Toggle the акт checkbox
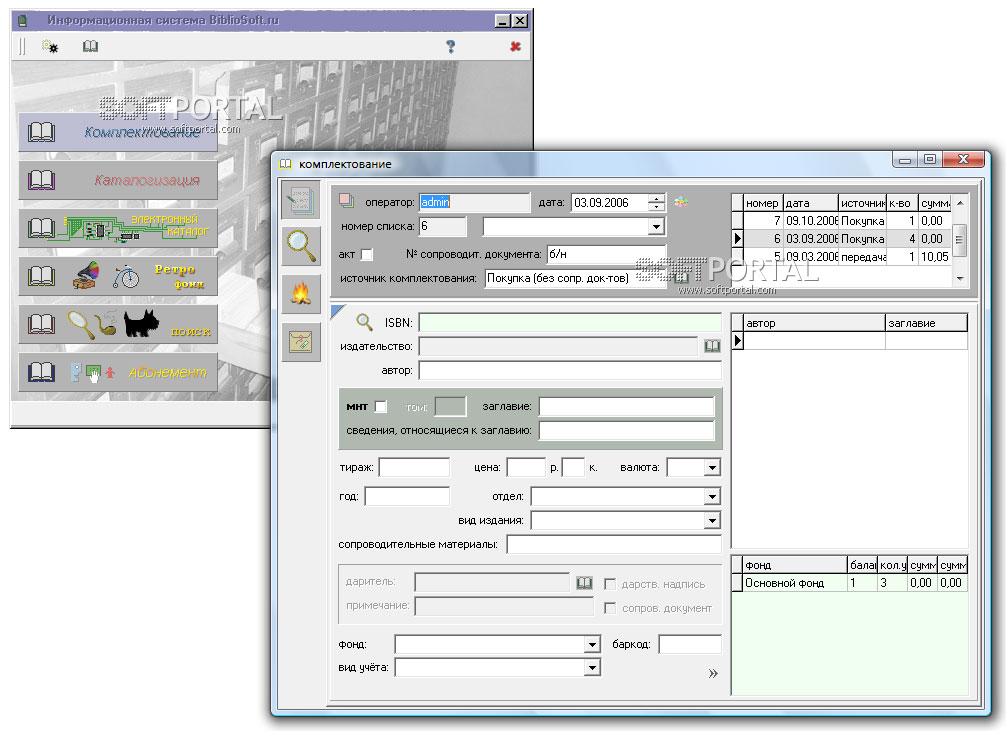This screenshot has width=1006, height=731. 367,255
